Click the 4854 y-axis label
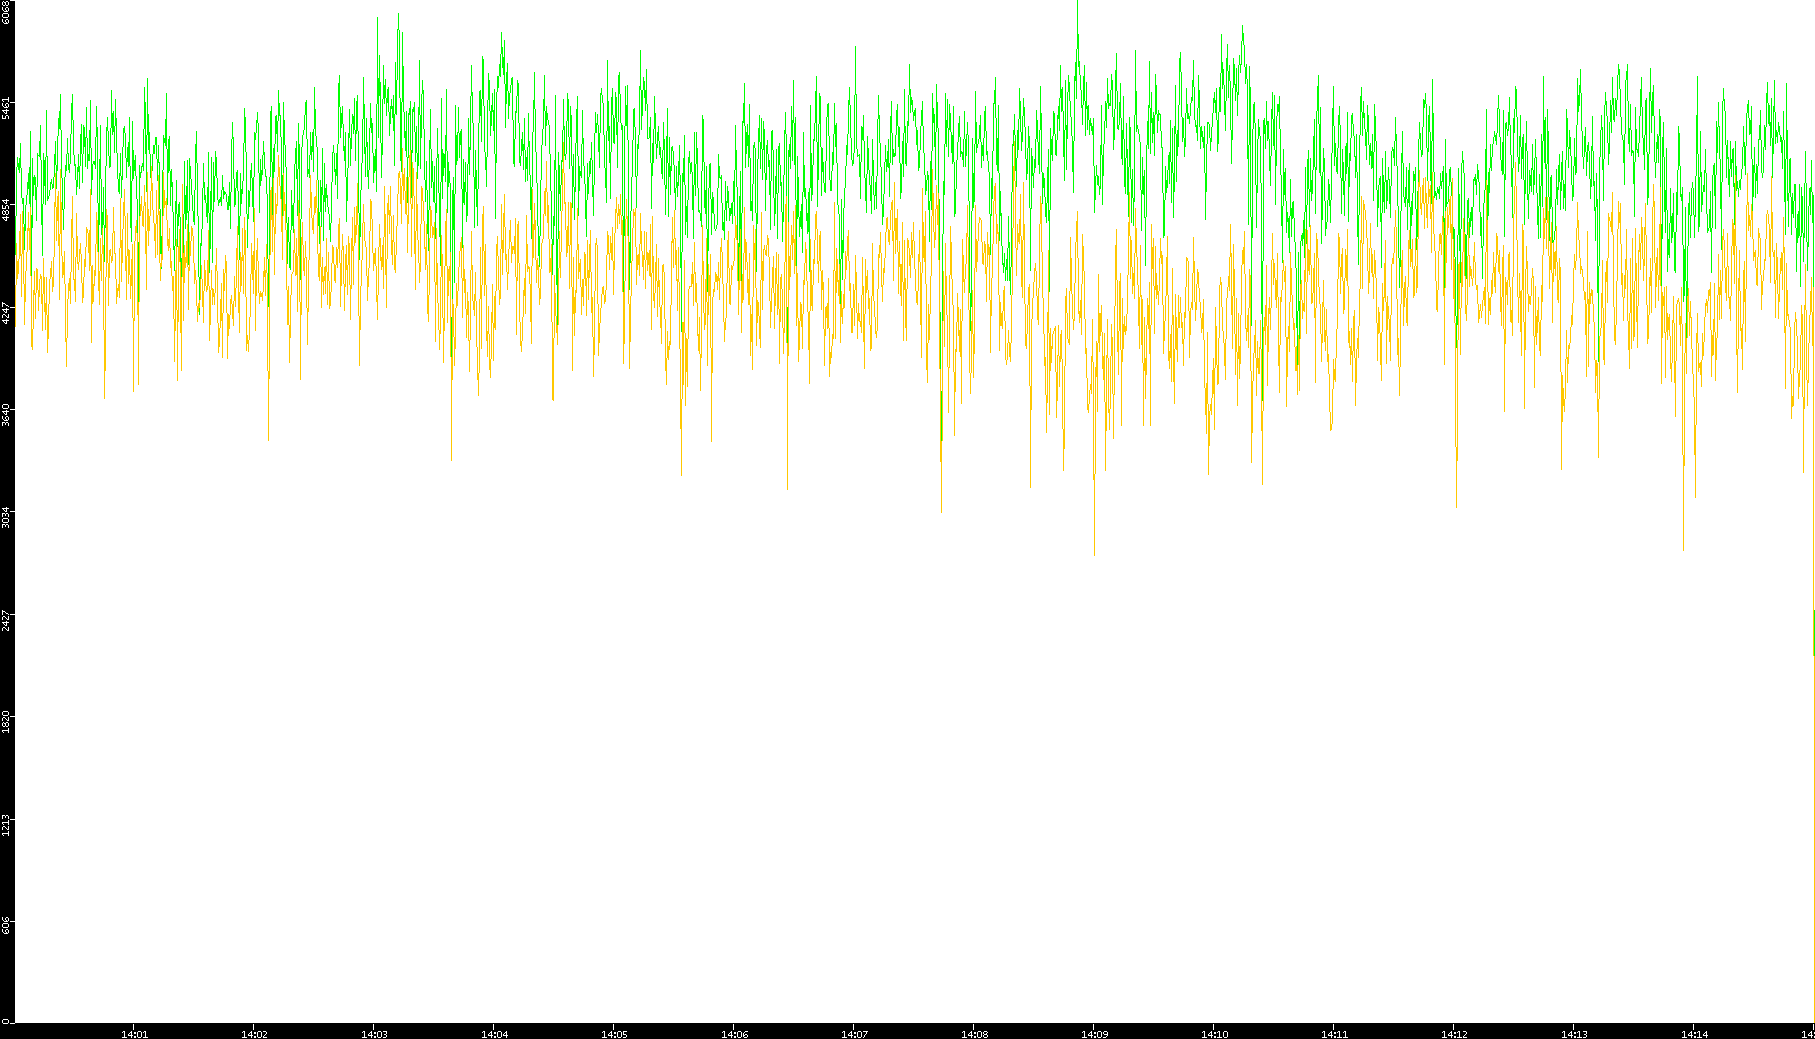 [x=7, y=209]
